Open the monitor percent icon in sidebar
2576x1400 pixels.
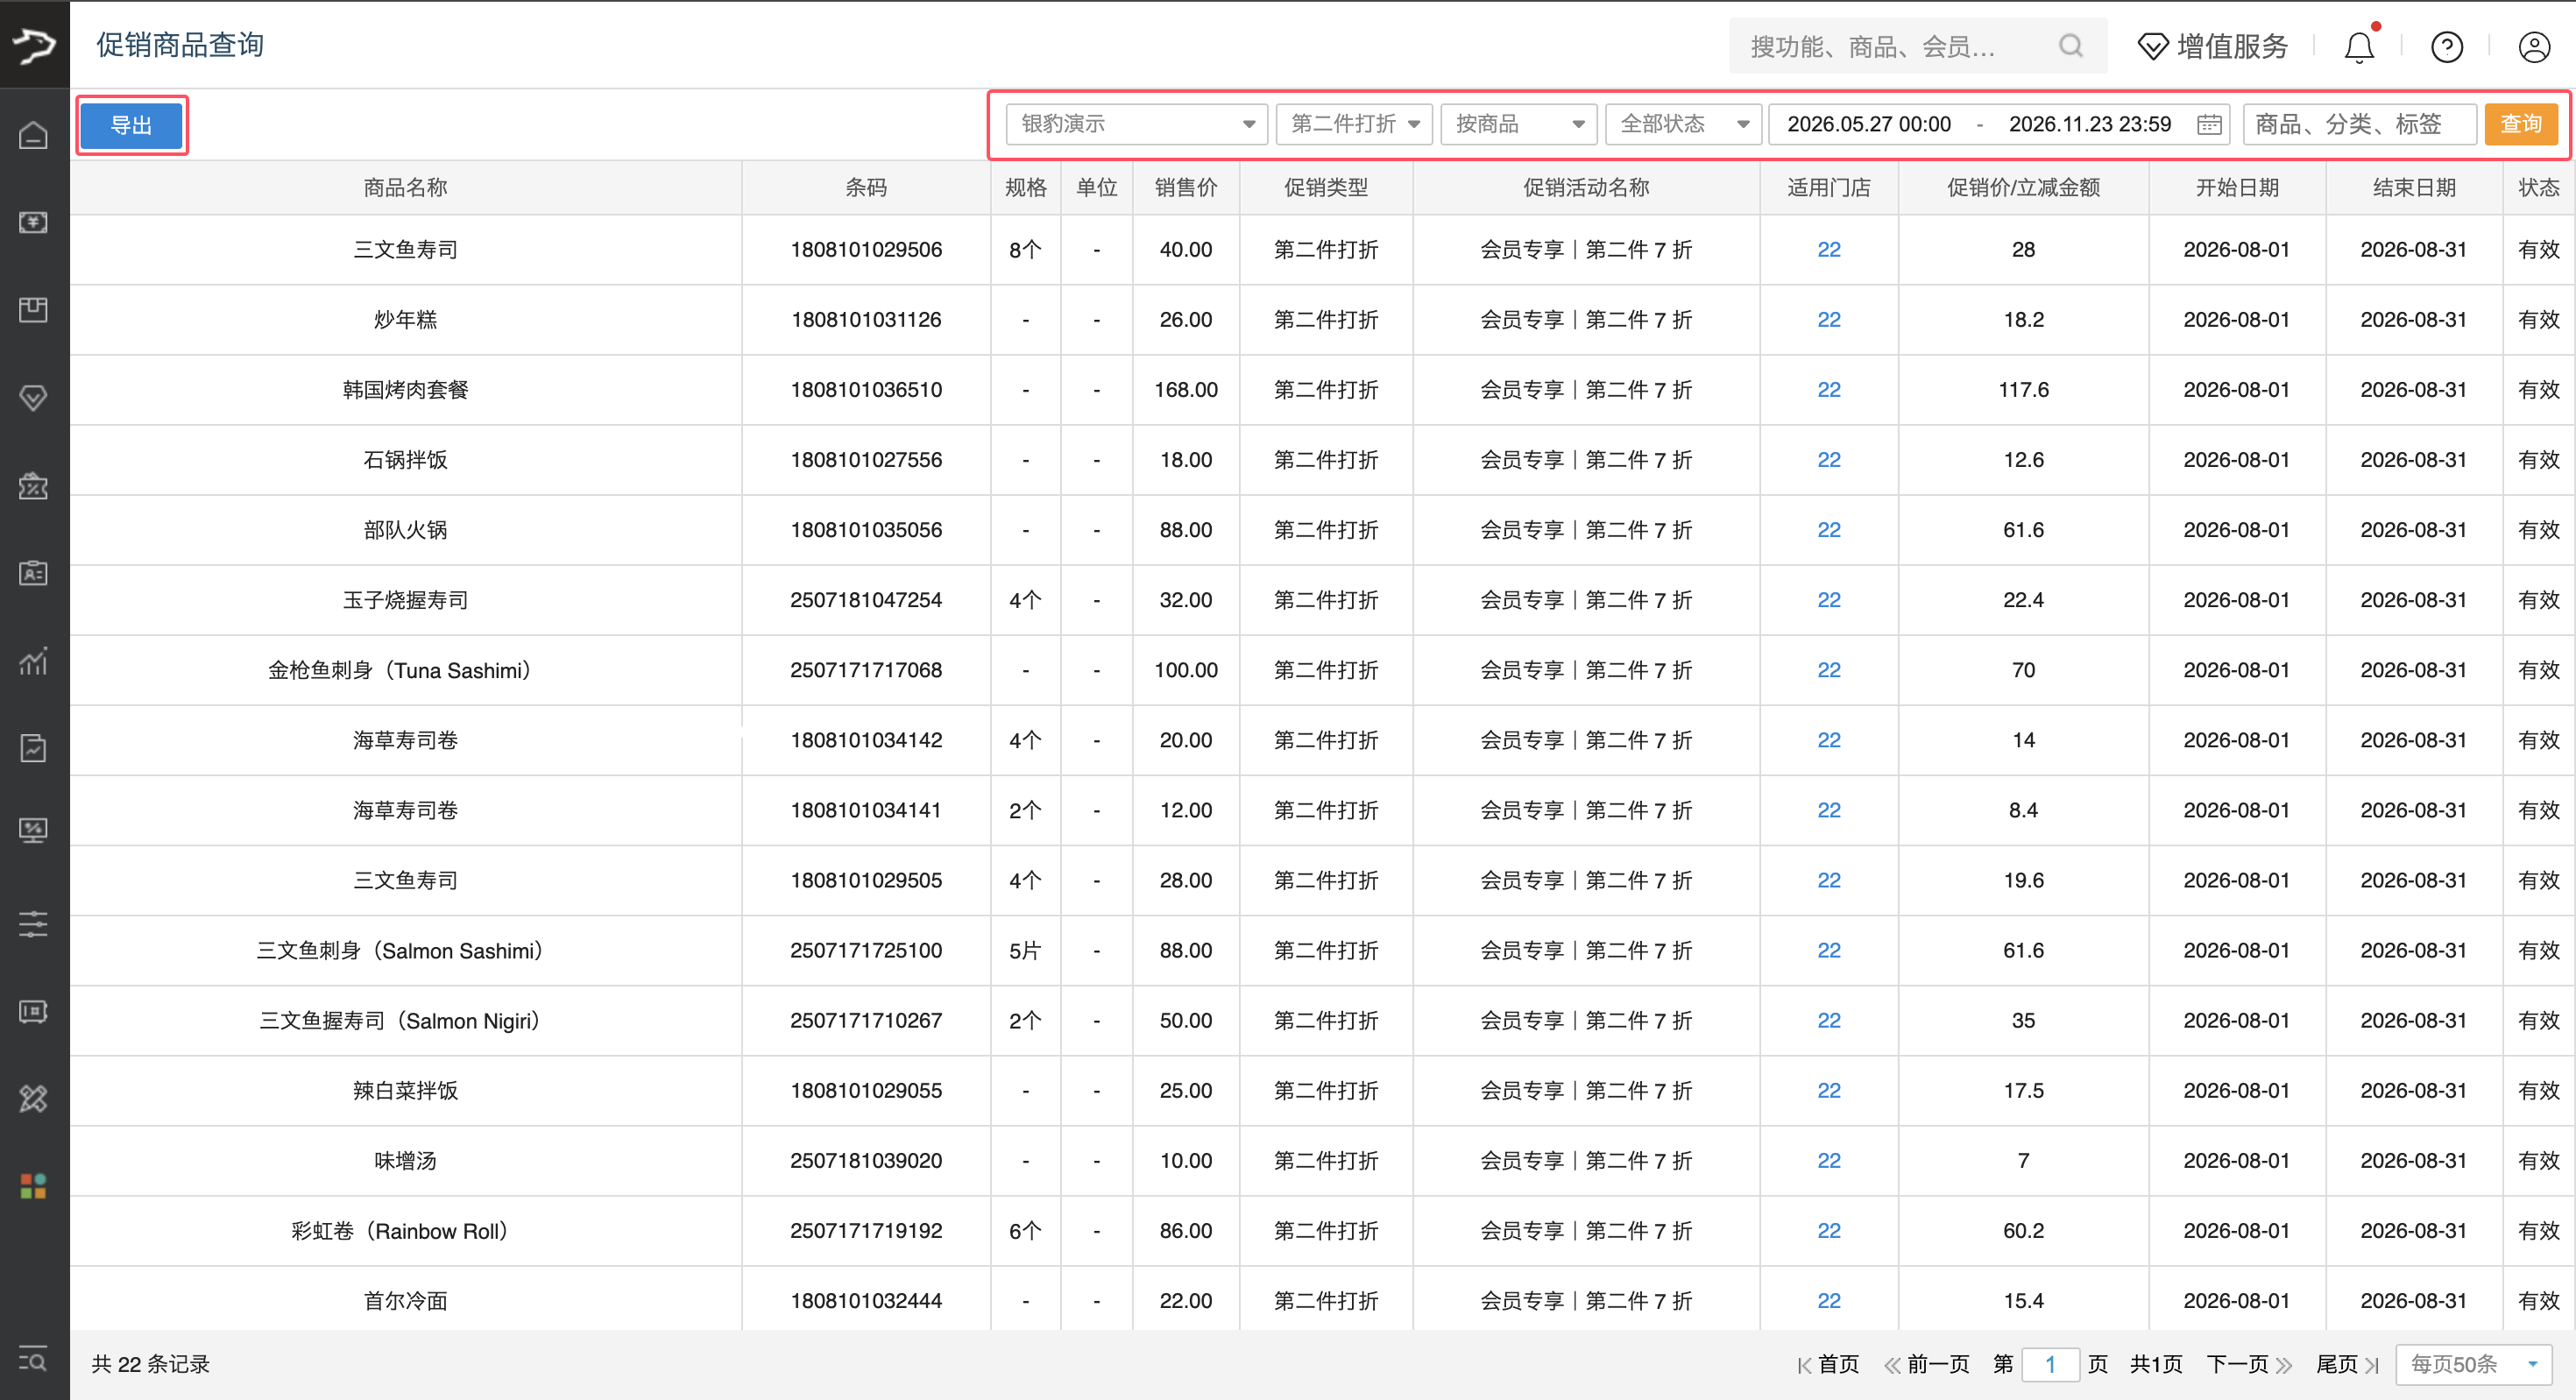coord(34,830)
